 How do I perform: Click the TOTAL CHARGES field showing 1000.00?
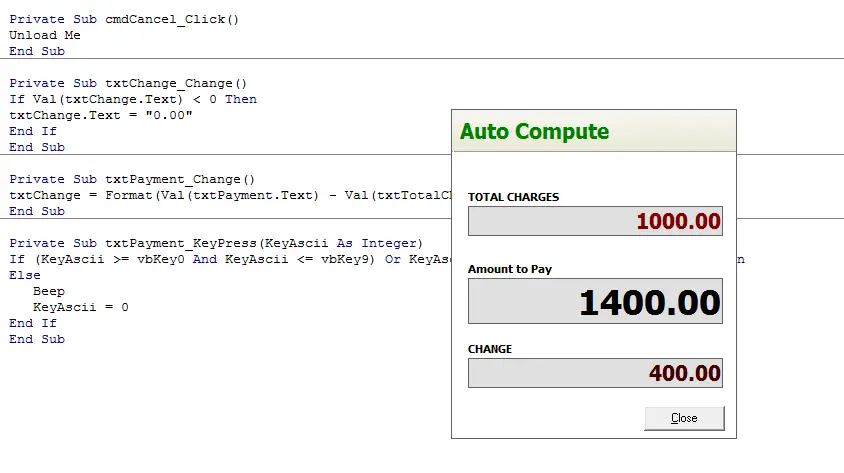tap(595, 221)
